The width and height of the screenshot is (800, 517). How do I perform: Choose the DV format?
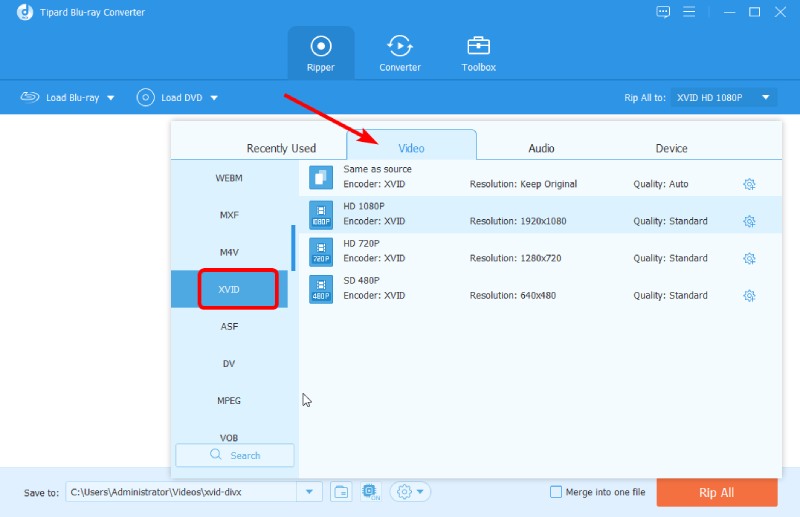[x=229, y=364]
